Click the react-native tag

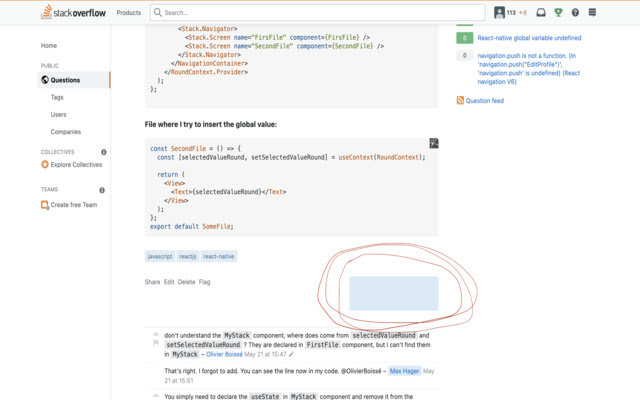(219, 256)
